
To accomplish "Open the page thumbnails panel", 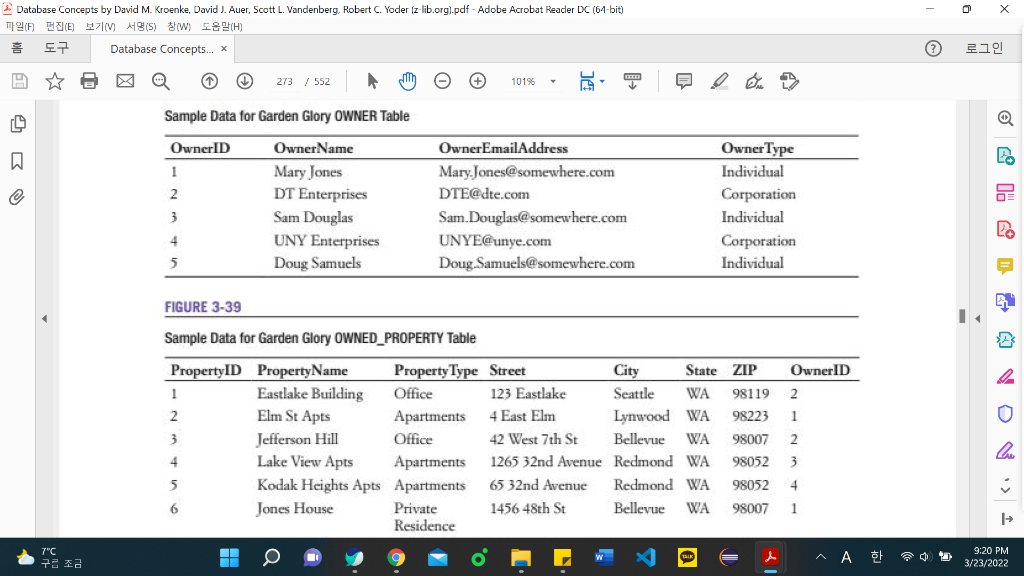I will coord(18,124).
